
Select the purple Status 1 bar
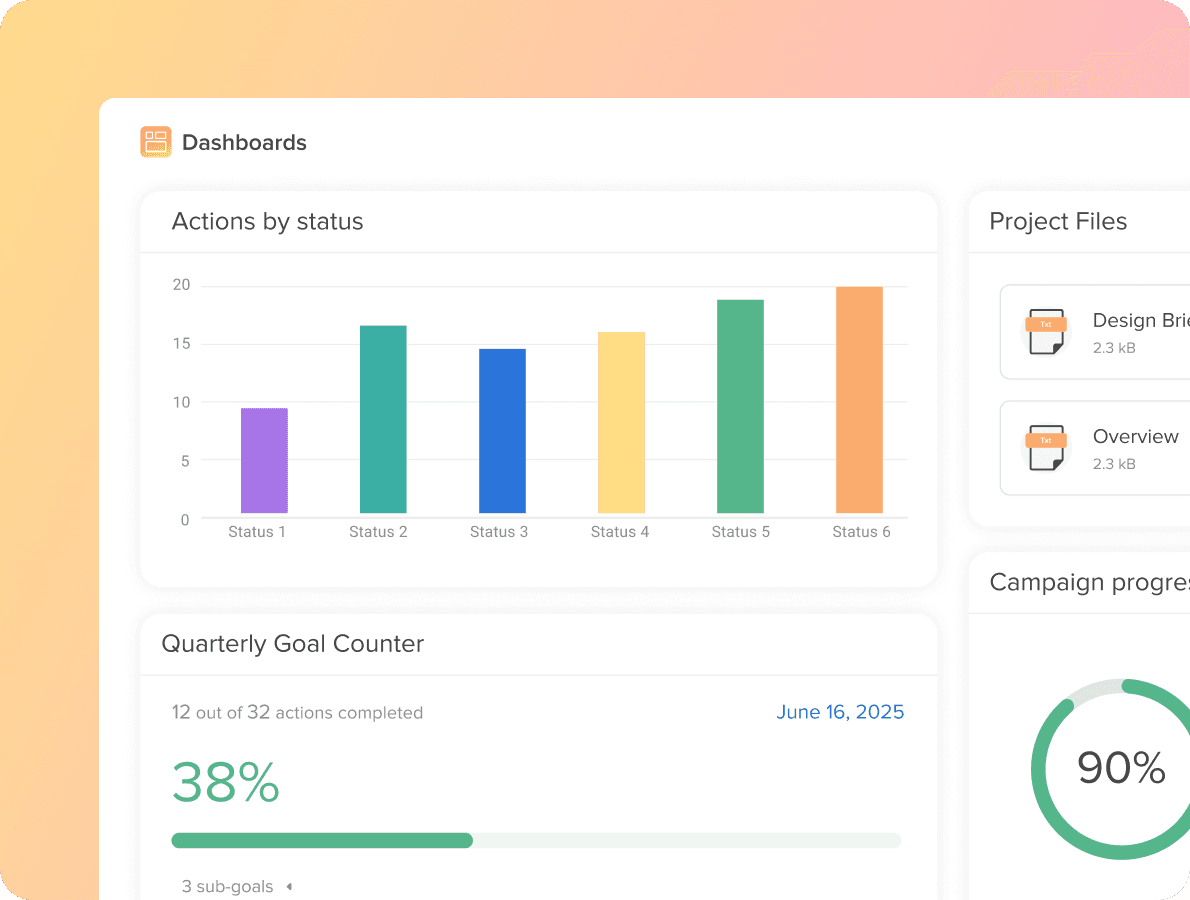[263, 462]
